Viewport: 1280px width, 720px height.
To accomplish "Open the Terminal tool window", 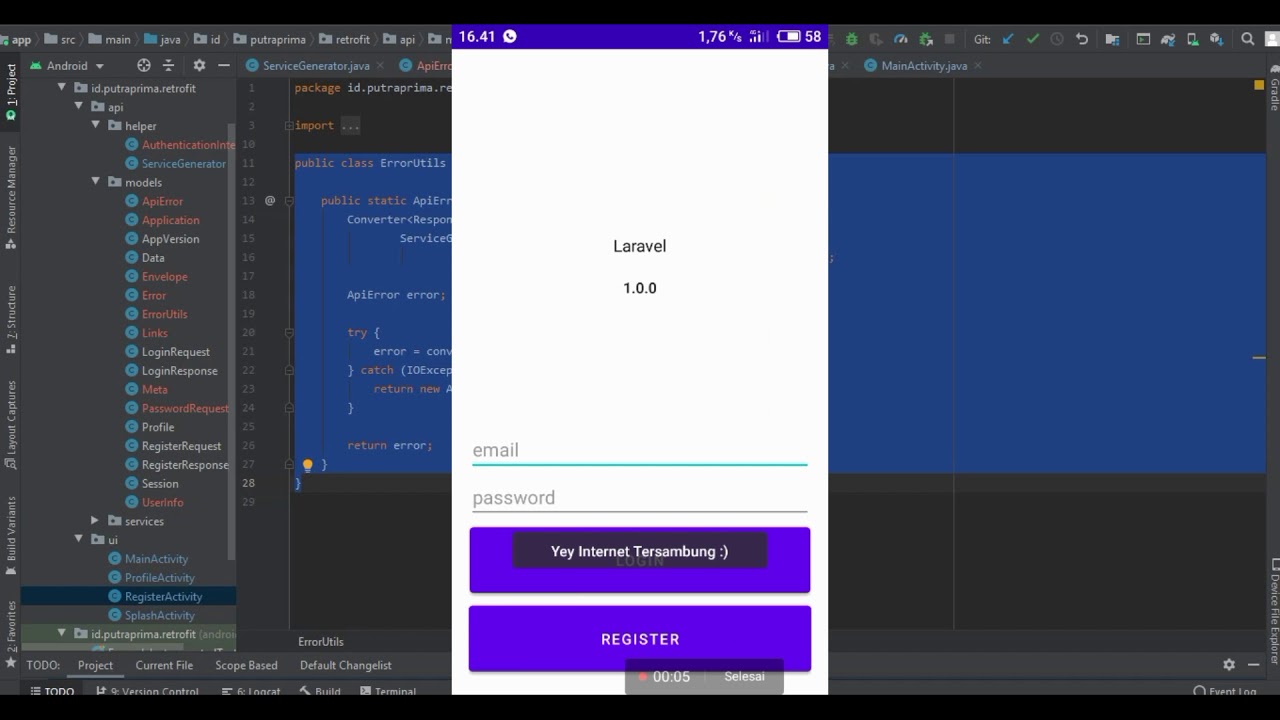I will pyautogui.click(x=388, y=691).
